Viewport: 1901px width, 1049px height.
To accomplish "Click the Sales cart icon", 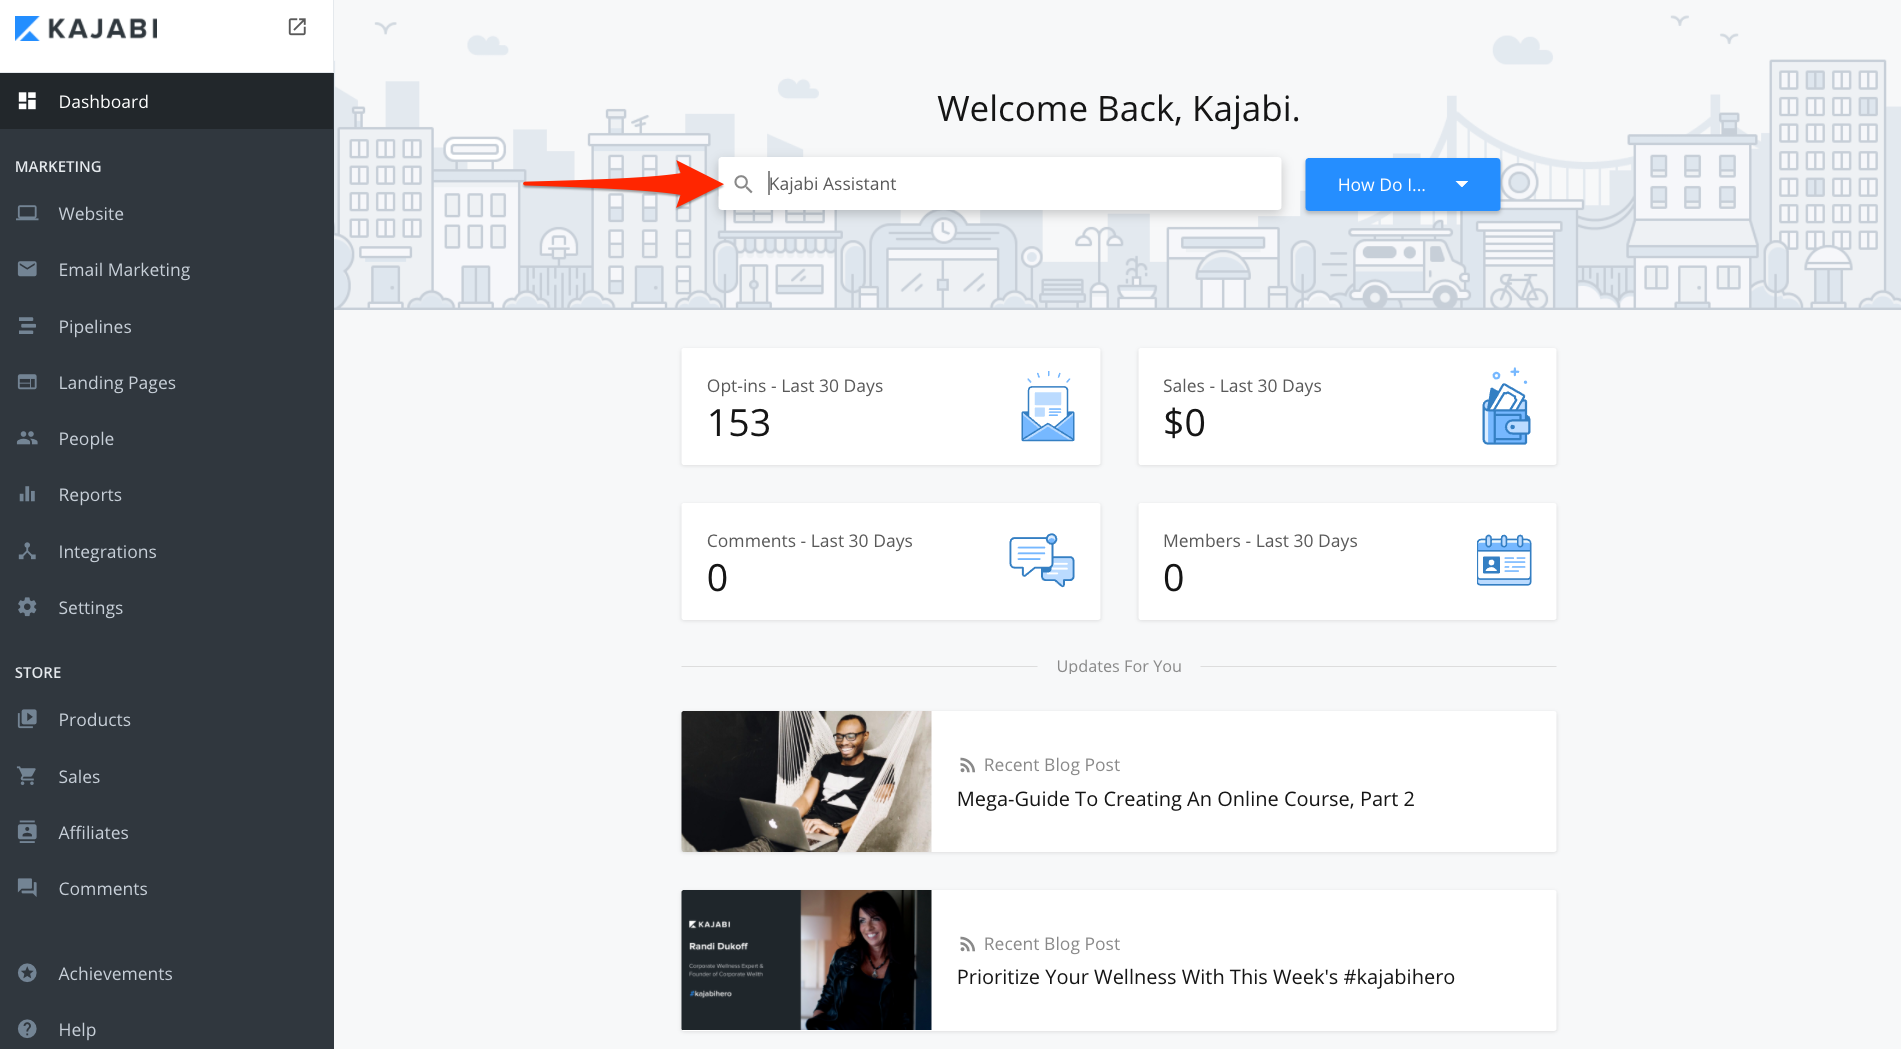I will tap(27, 776).
